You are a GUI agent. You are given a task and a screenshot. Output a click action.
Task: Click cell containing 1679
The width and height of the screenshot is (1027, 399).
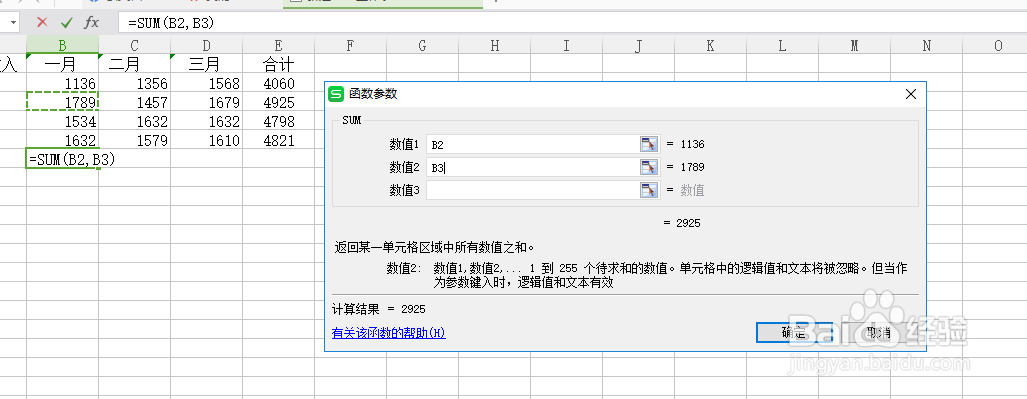click(x=206, y=102)
